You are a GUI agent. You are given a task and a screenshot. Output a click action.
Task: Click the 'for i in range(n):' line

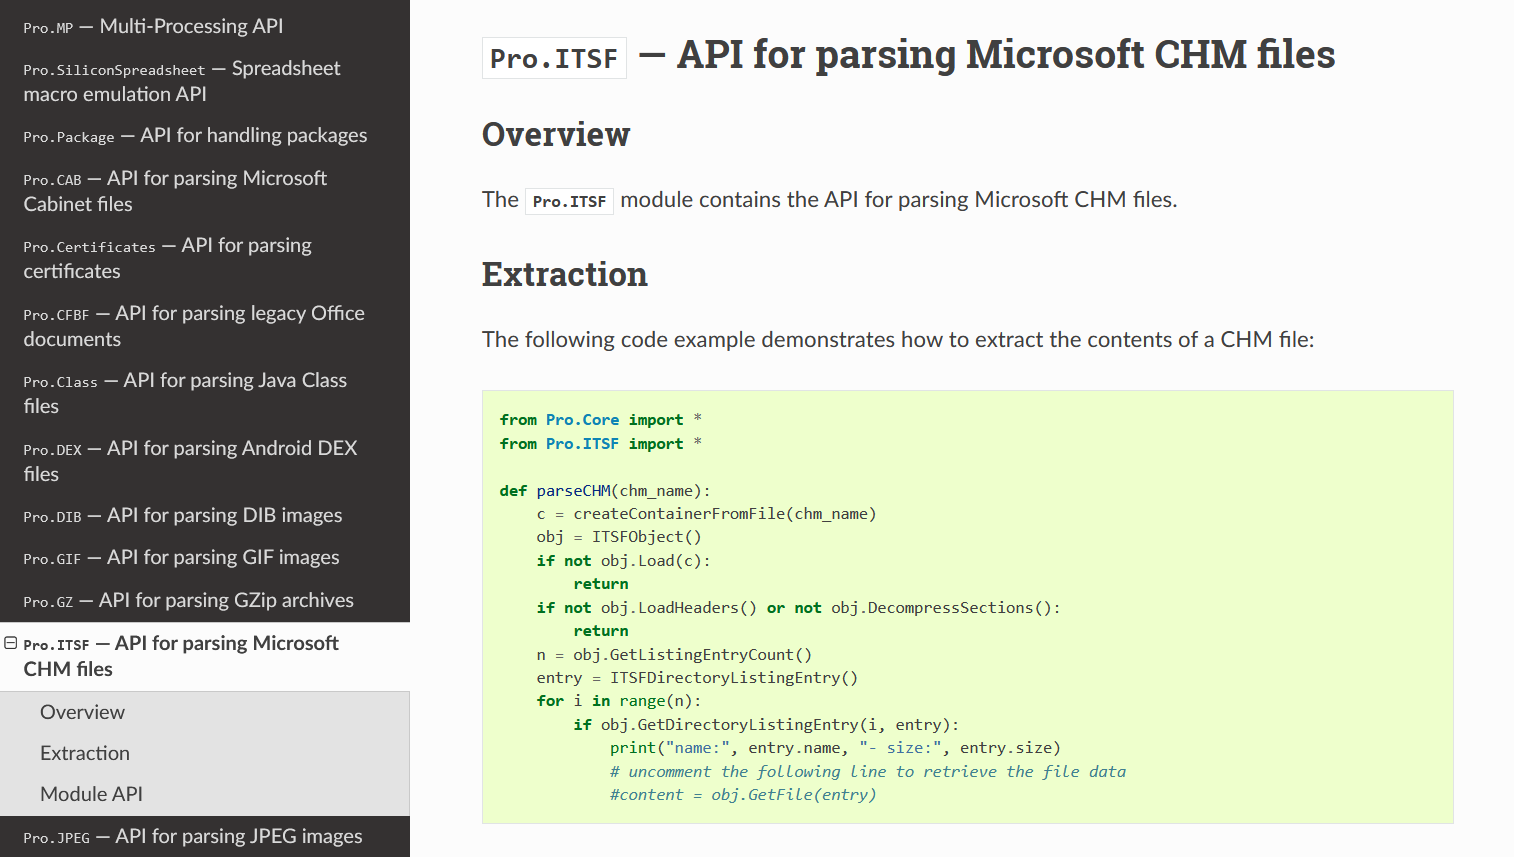(x=619, y=701)
